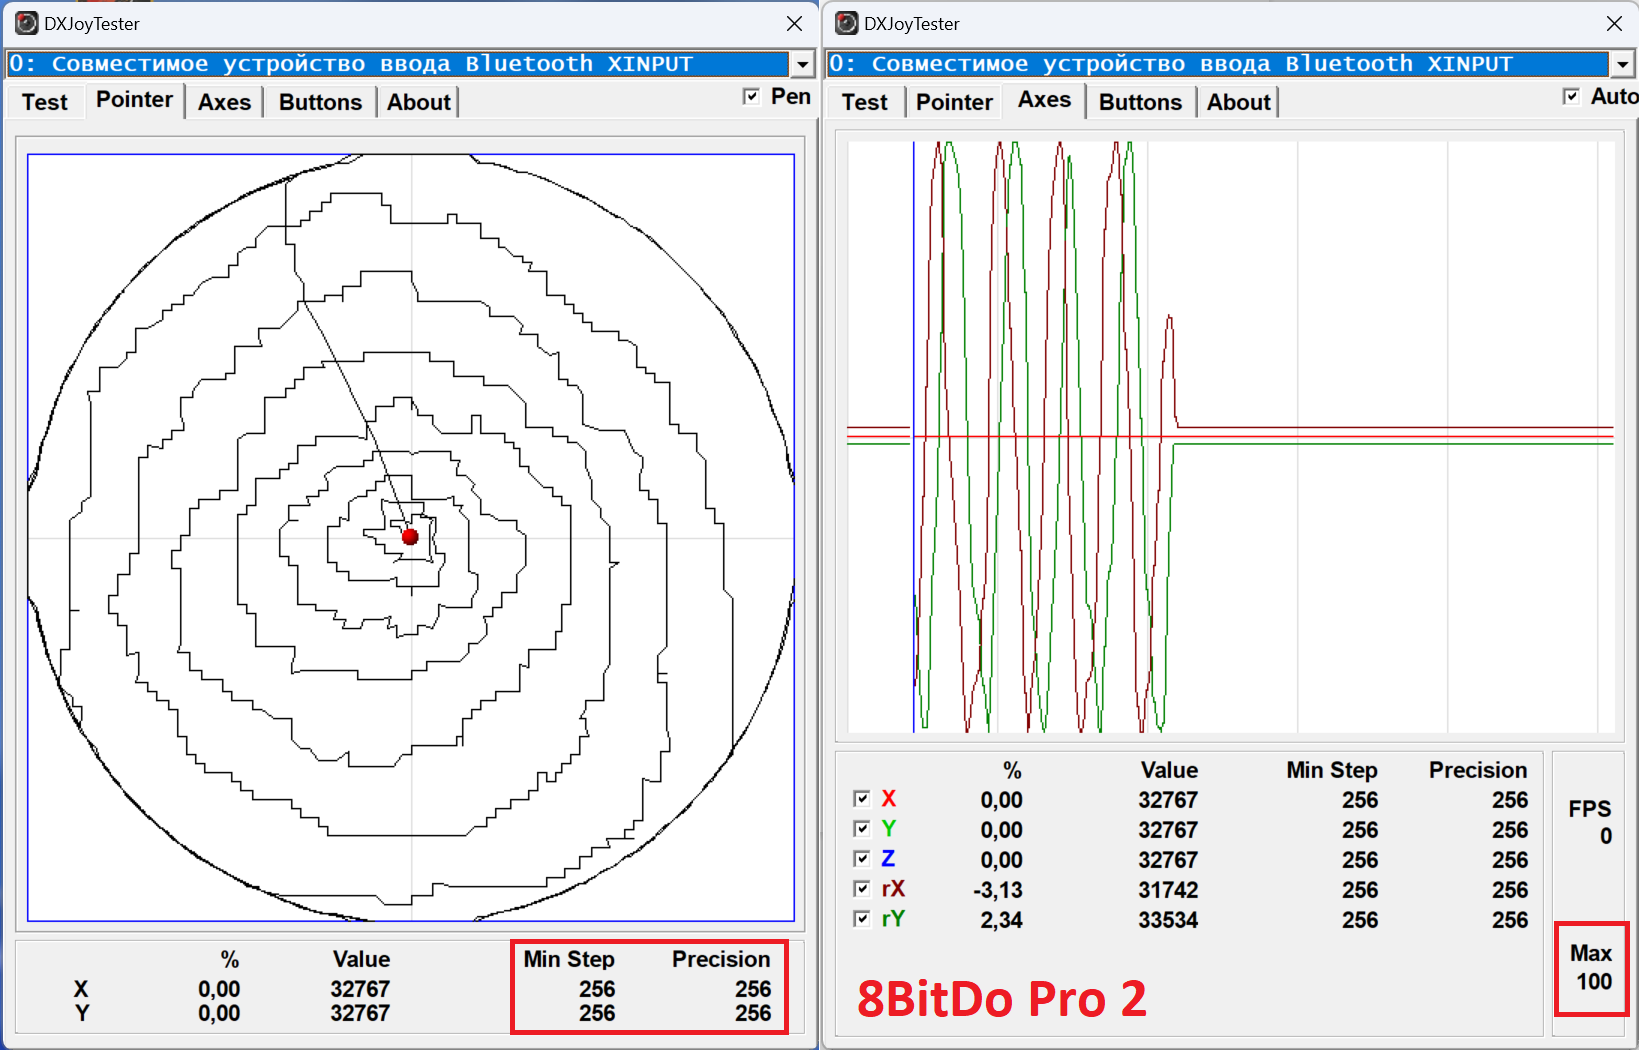Screen dimensions: 1642x1053
Task: Uncheck the X axis checkbox
Action: click(x=862, y=799)
